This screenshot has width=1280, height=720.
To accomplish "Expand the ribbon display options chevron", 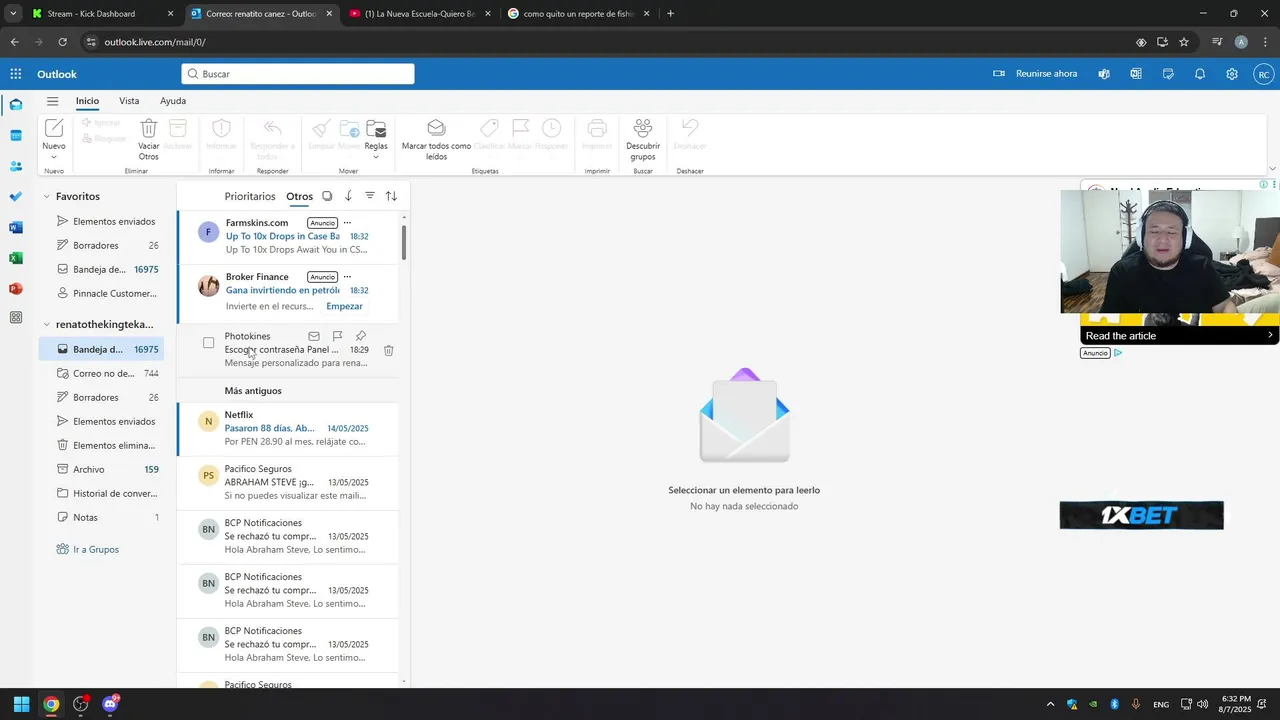I will point(1271,168).
